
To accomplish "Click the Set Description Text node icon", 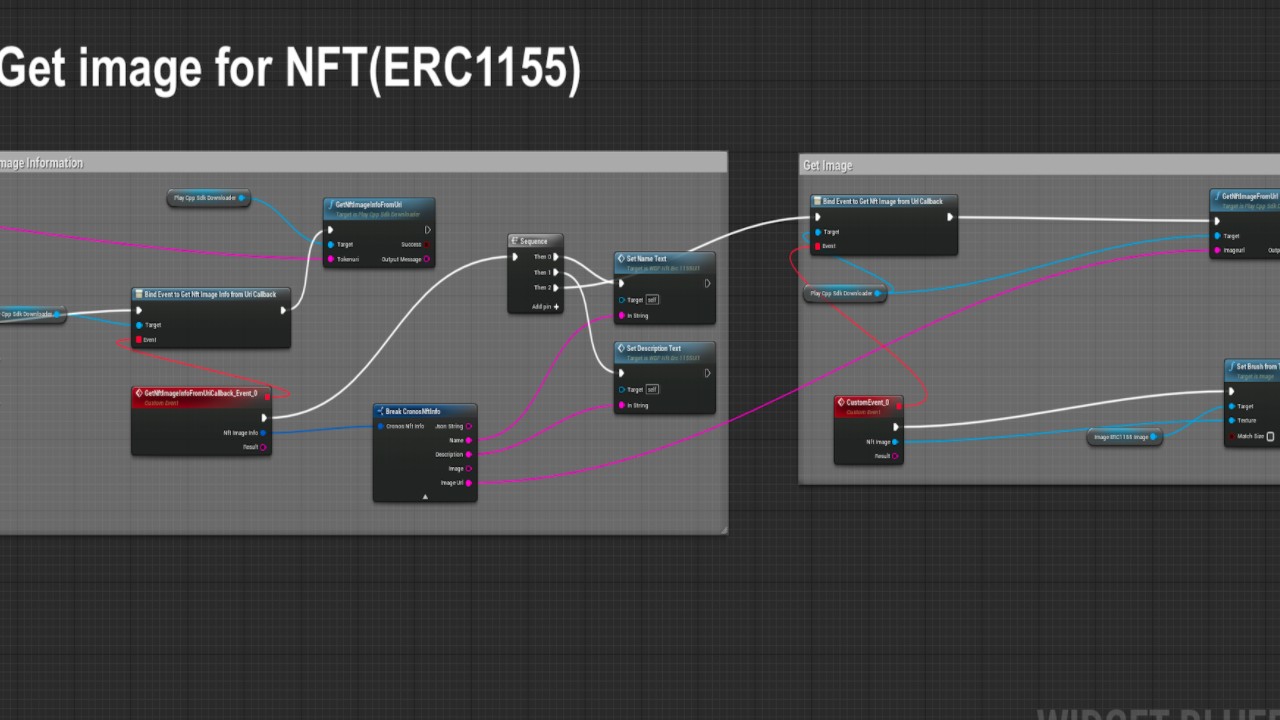I will (x=621, y=348).
